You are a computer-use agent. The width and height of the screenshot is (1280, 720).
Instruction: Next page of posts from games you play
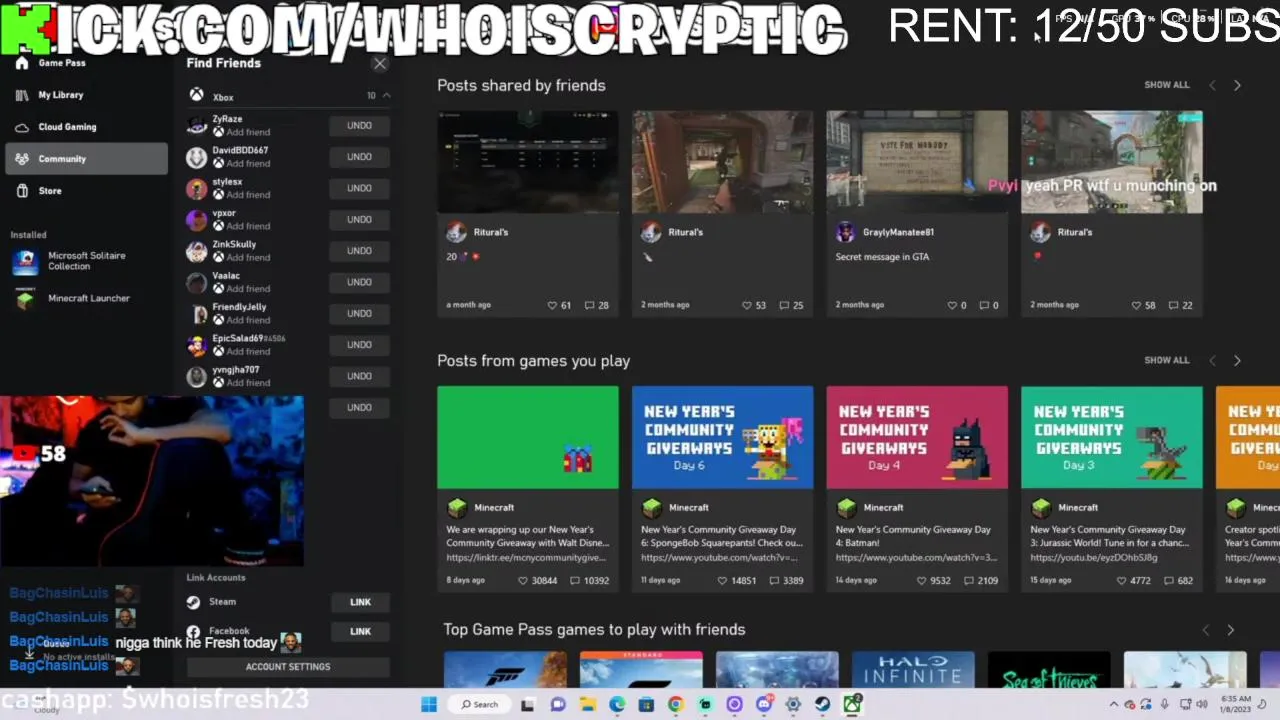[x=1237, y=360]
